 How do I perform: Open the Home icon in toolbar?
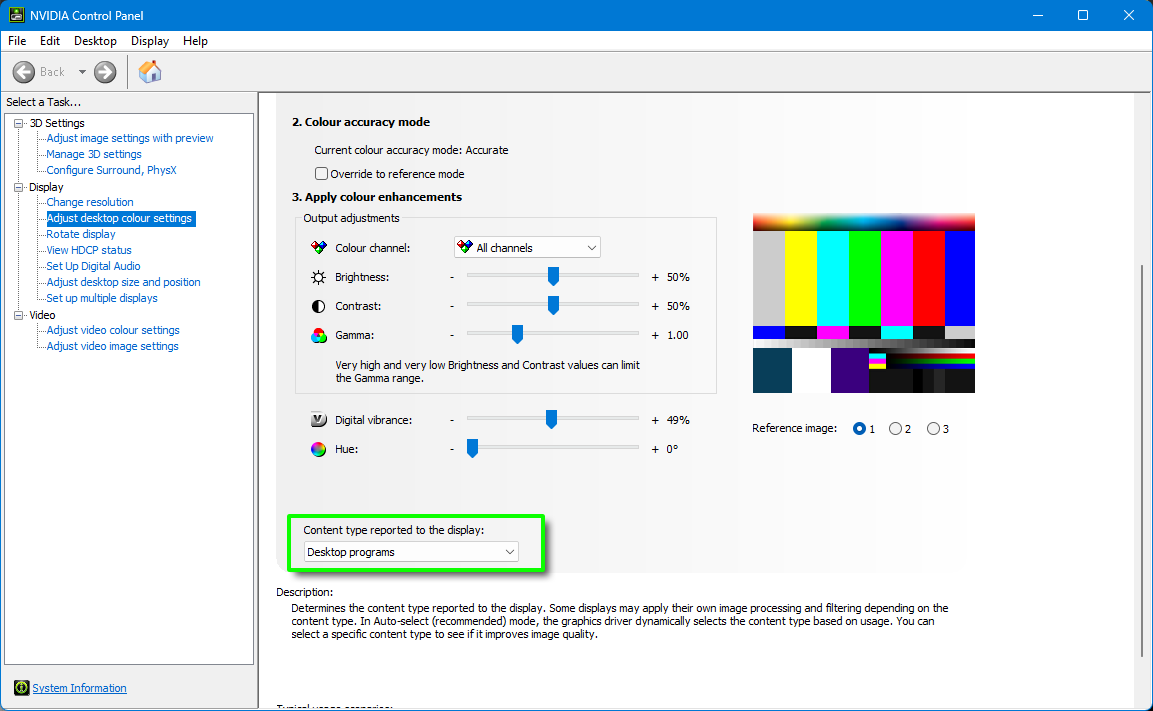coord(150,71)
